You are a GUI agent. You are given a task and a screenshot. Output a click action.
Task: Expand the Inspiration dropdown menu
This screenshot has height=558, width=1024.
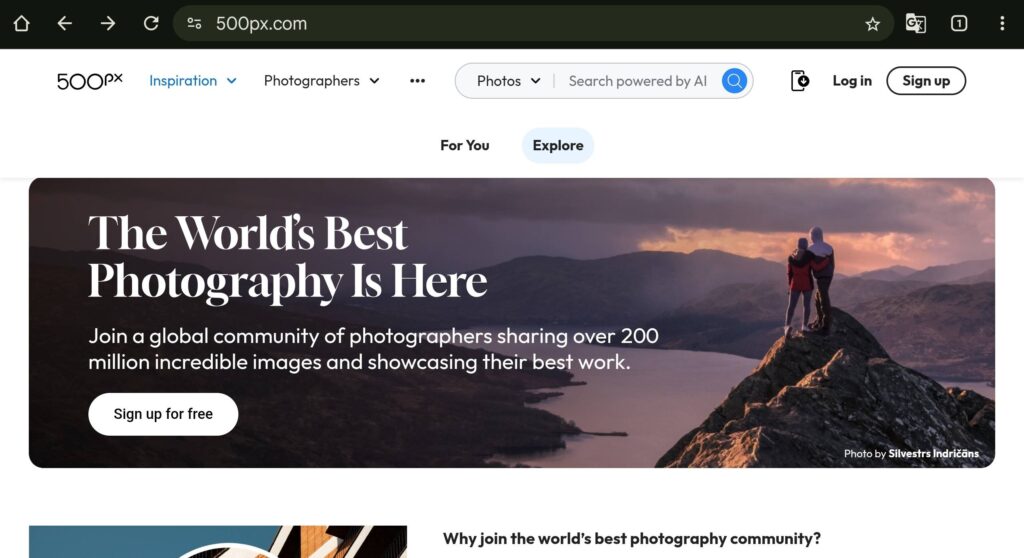click(193, 81)
